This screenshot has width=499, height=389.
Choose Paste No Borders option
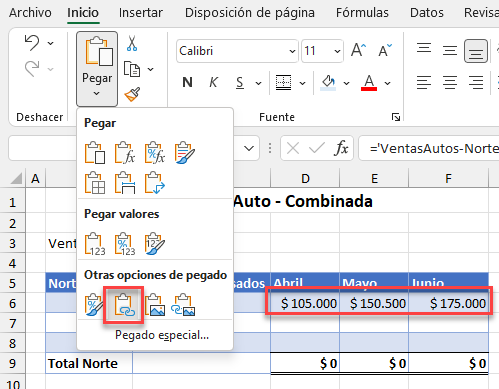(x=95, y=183)
